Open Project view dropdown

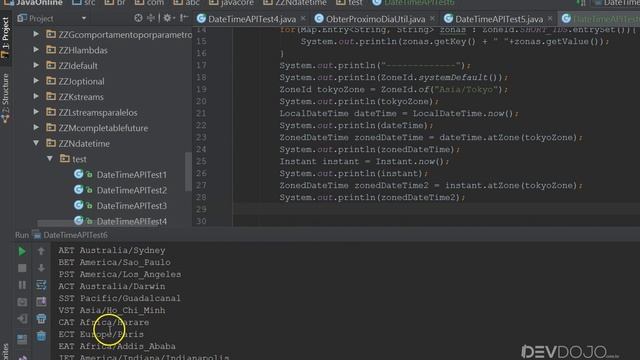[84, 18]
